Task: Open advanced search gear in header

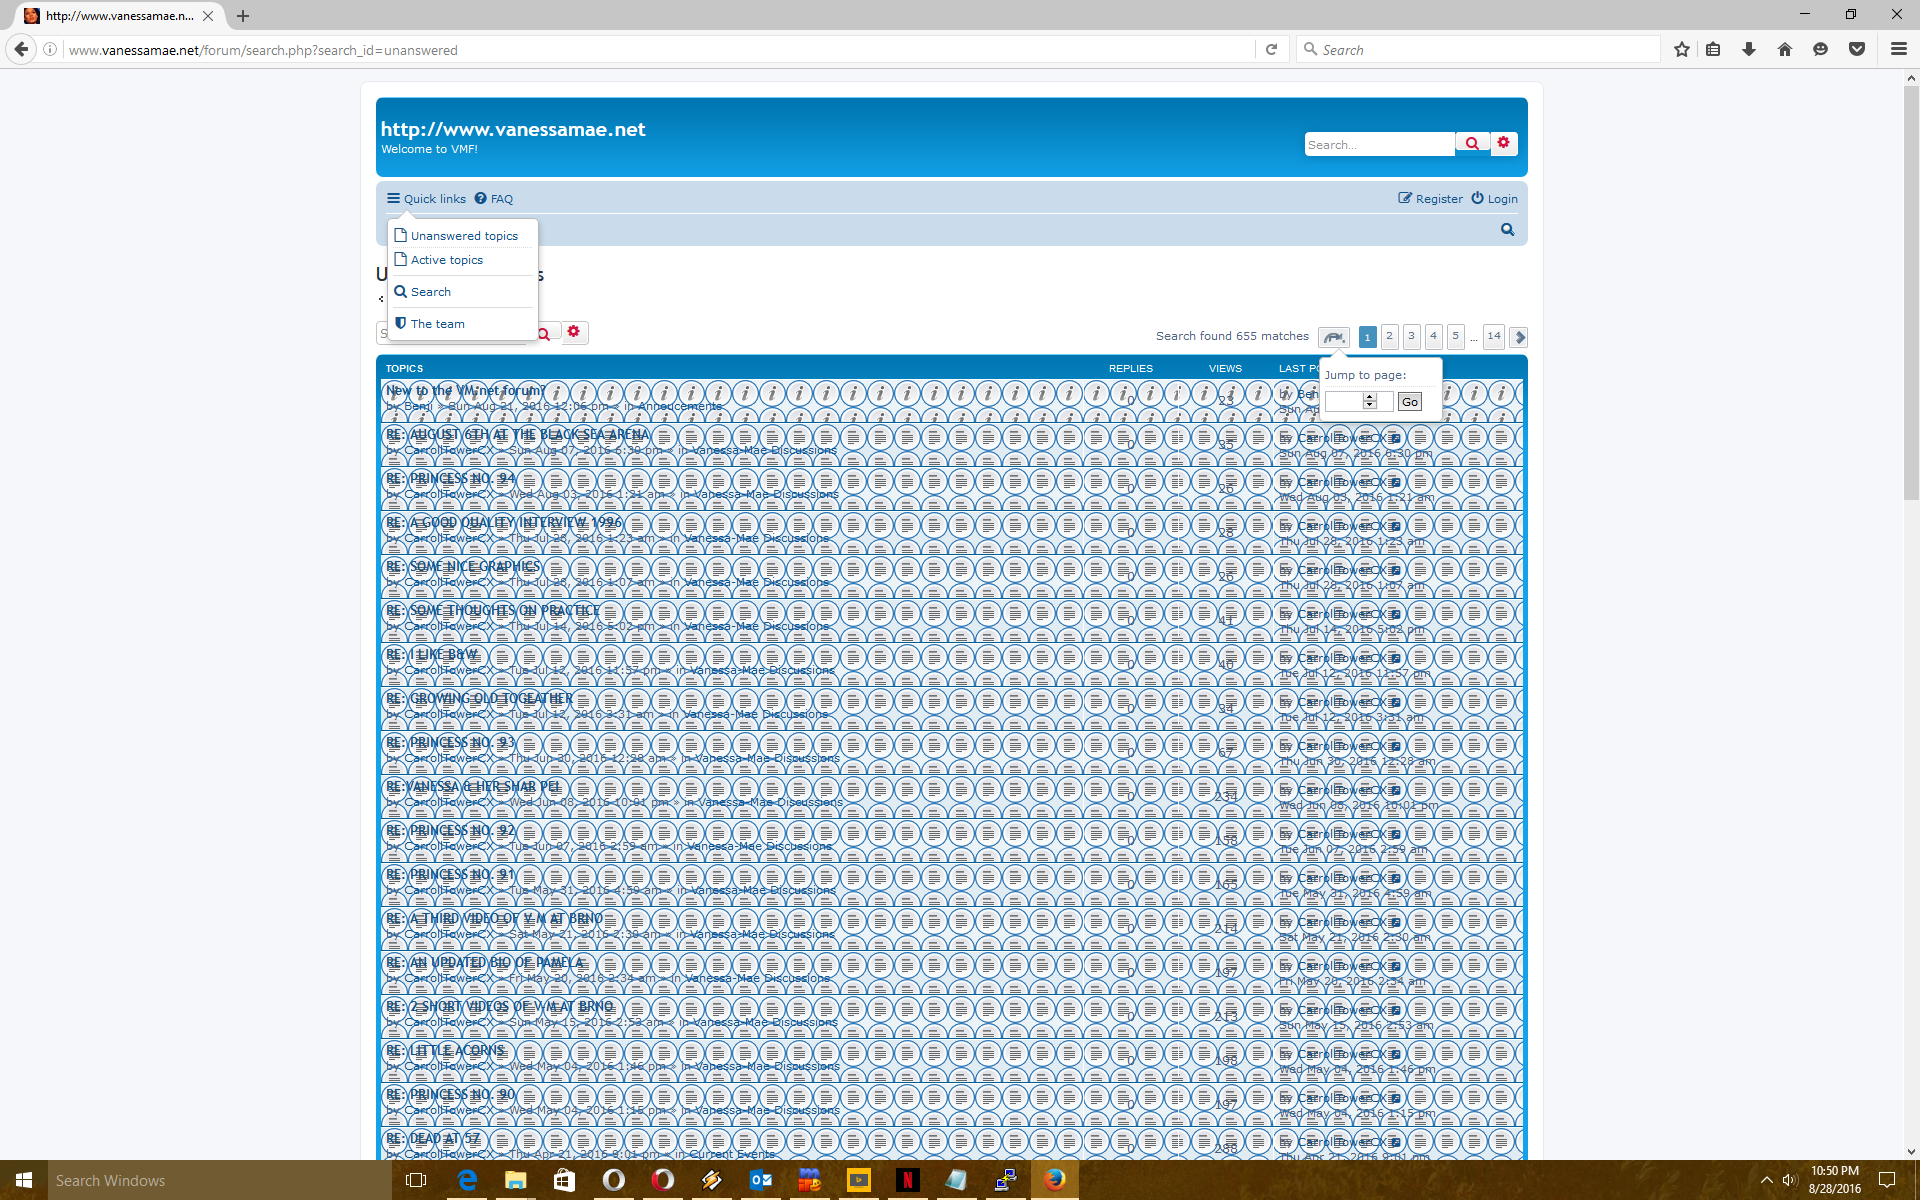Action: coord(1503,143)
